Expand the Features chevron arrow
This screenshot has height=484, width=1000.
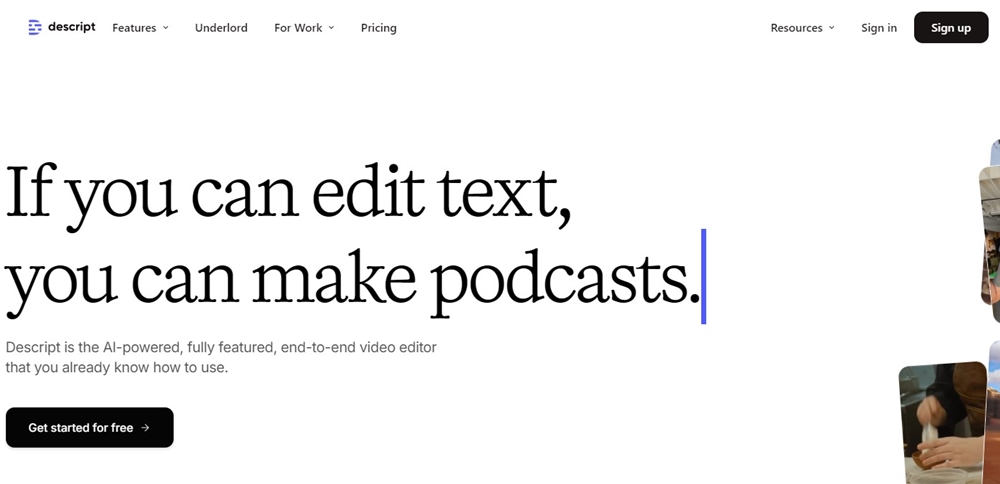click(x=166, y=28)
